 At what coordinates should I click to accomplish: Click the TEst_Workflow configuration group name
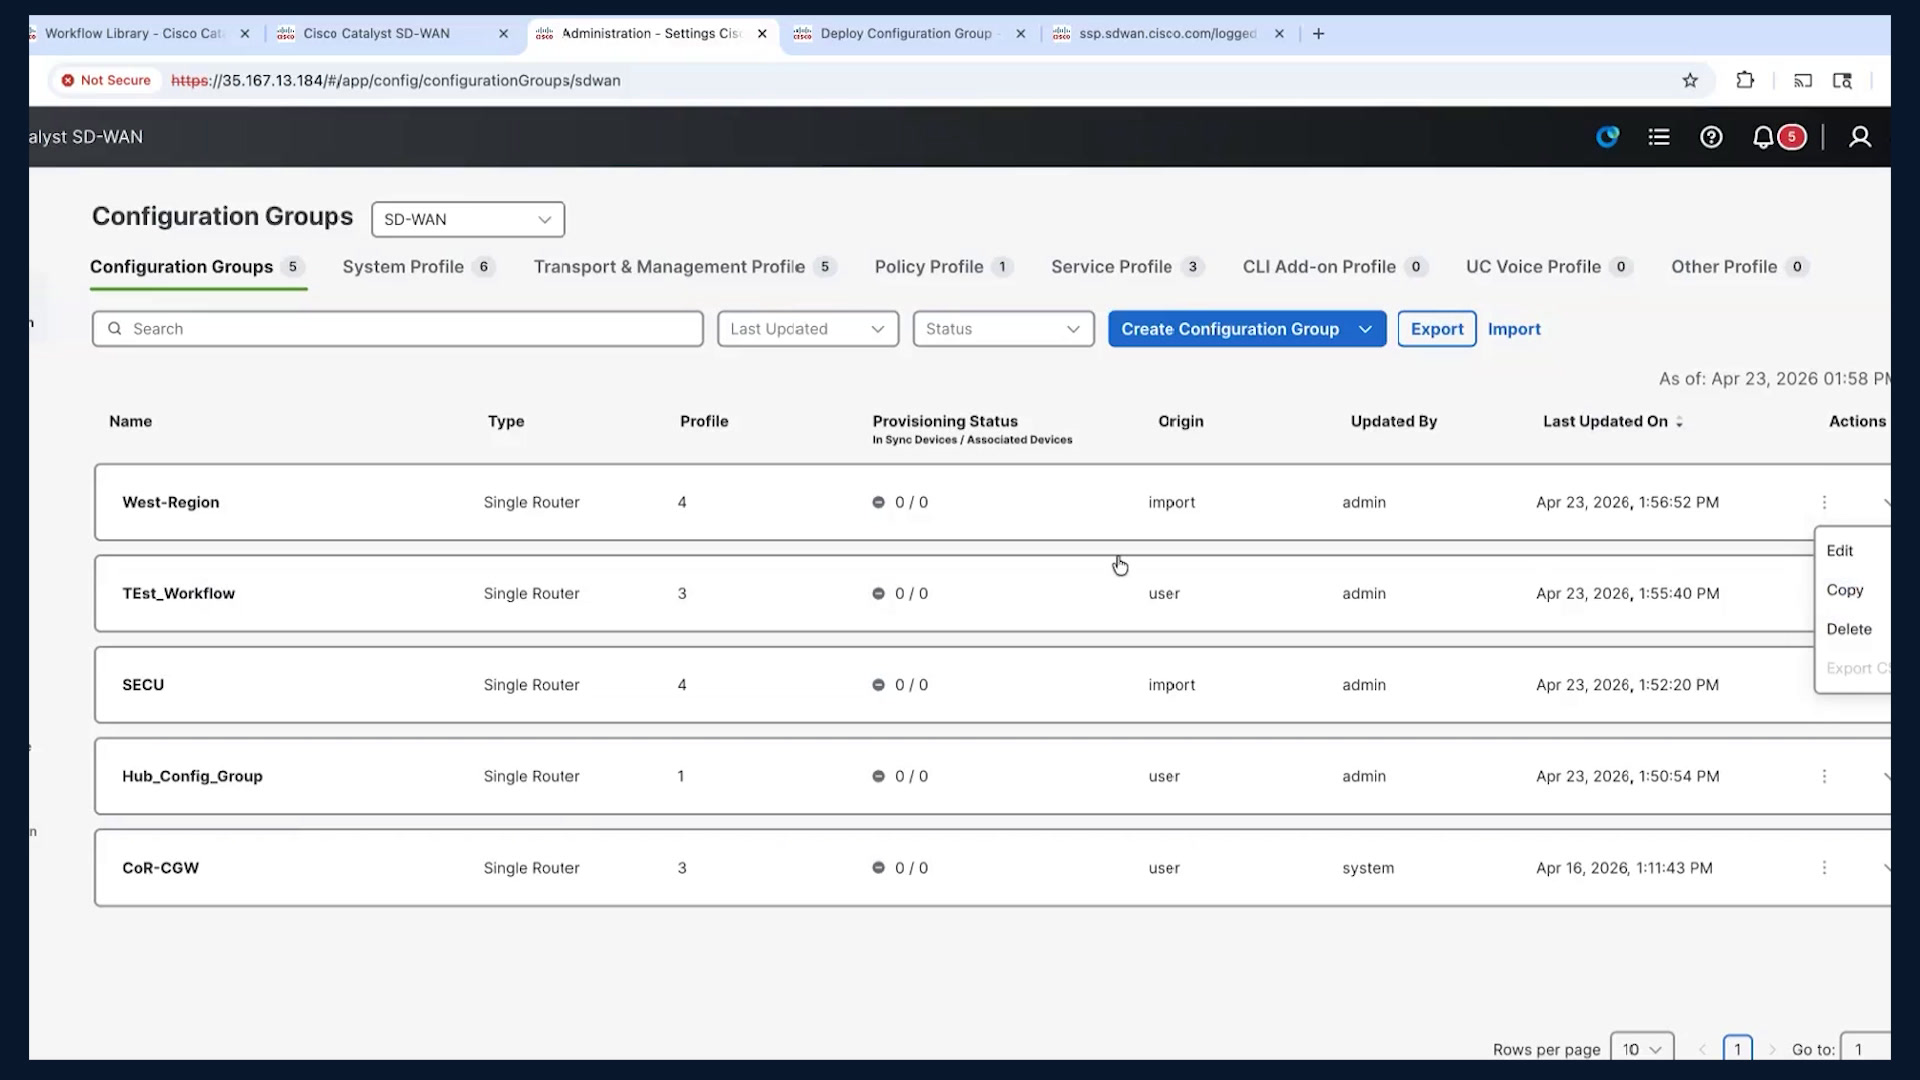pyautogui.click(x=179, y=594)
